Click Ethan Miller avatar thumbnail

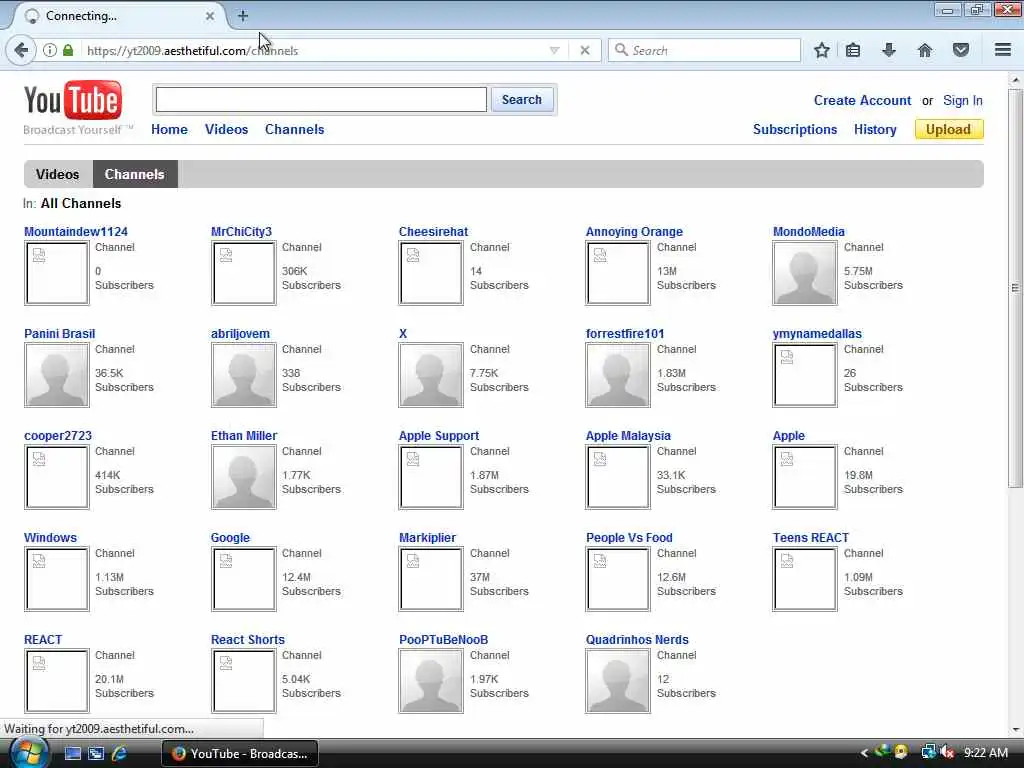[243, 477]
